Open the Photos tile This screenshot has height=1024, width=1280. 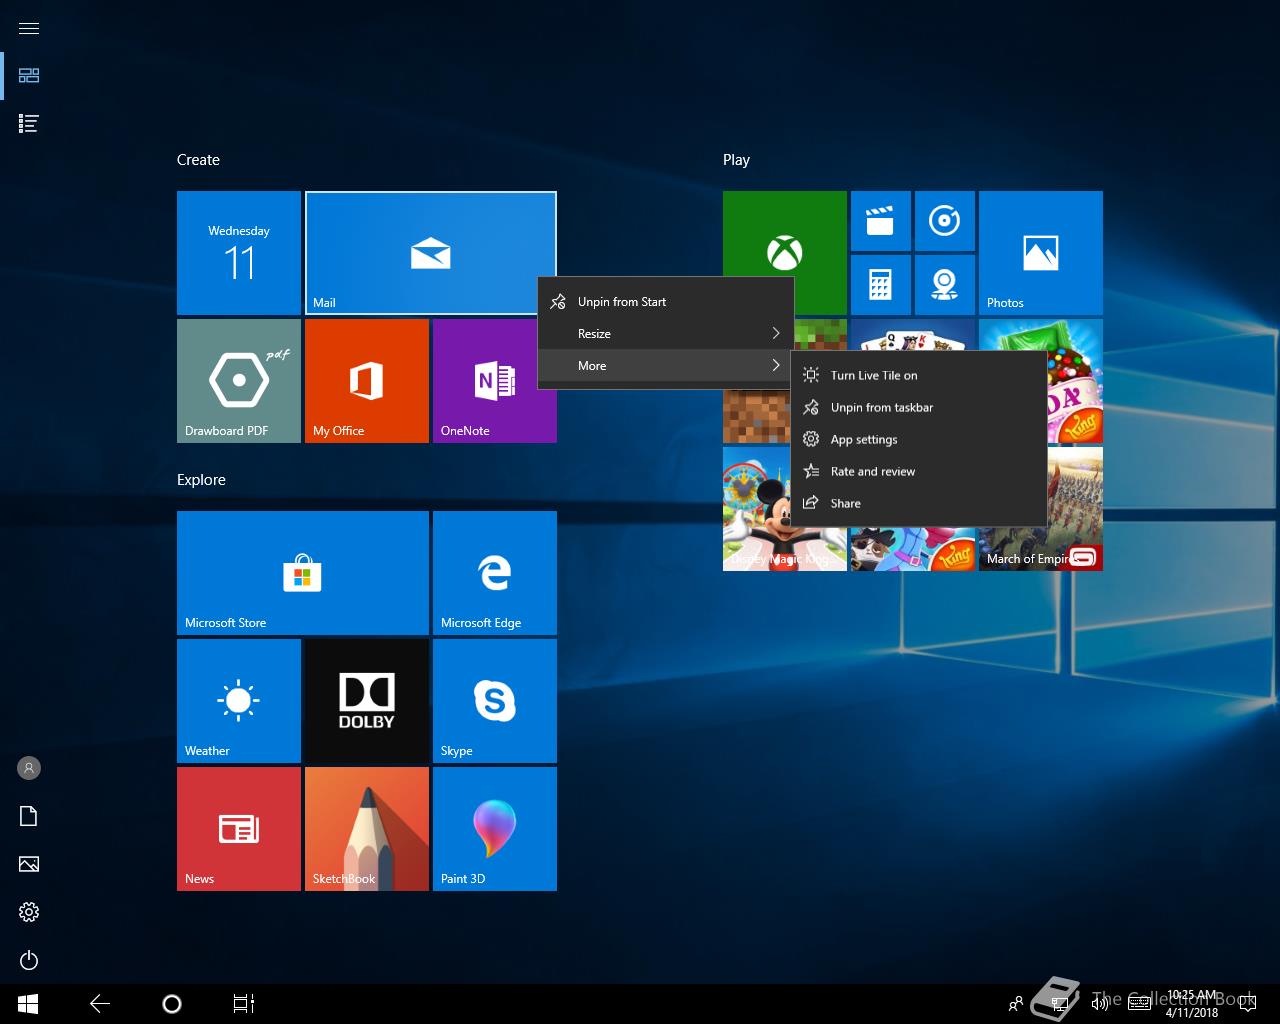(1041, 253)
